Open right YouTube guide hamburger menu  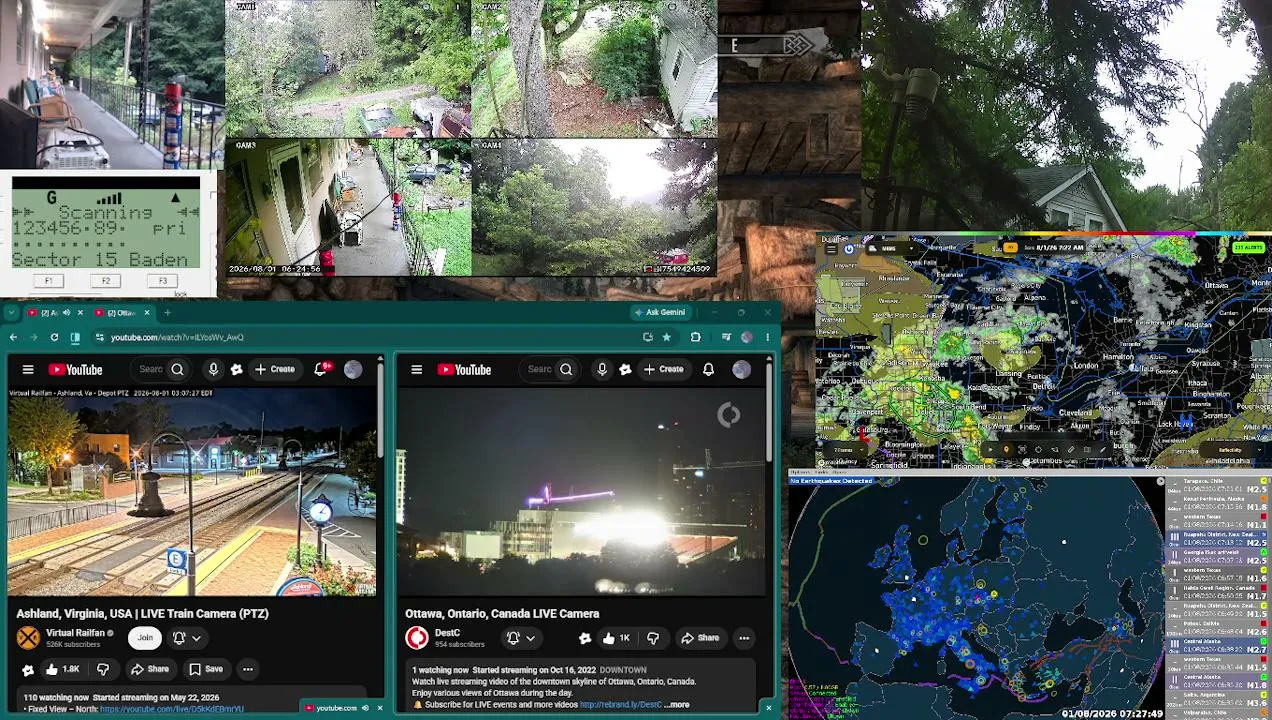[417, 370]
